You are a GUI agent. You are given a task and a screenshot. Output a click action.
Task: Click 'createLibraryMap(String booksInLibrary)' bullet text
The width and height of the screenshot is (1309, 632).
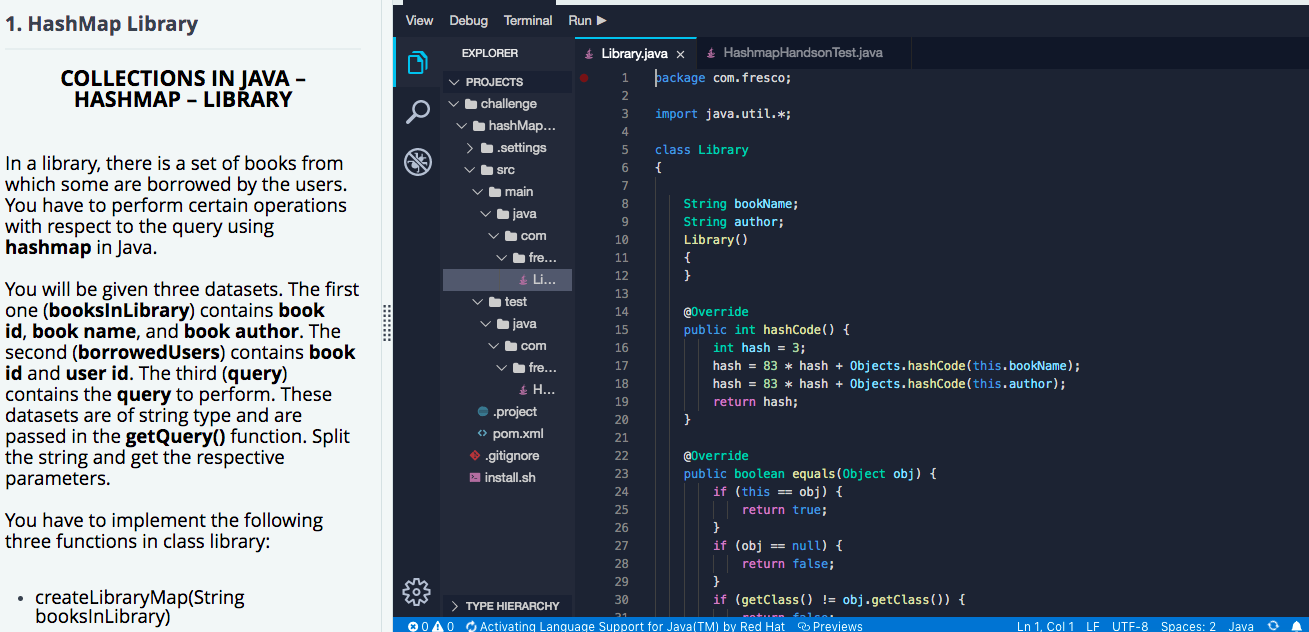pyautogui.click(x=140, y=607)
